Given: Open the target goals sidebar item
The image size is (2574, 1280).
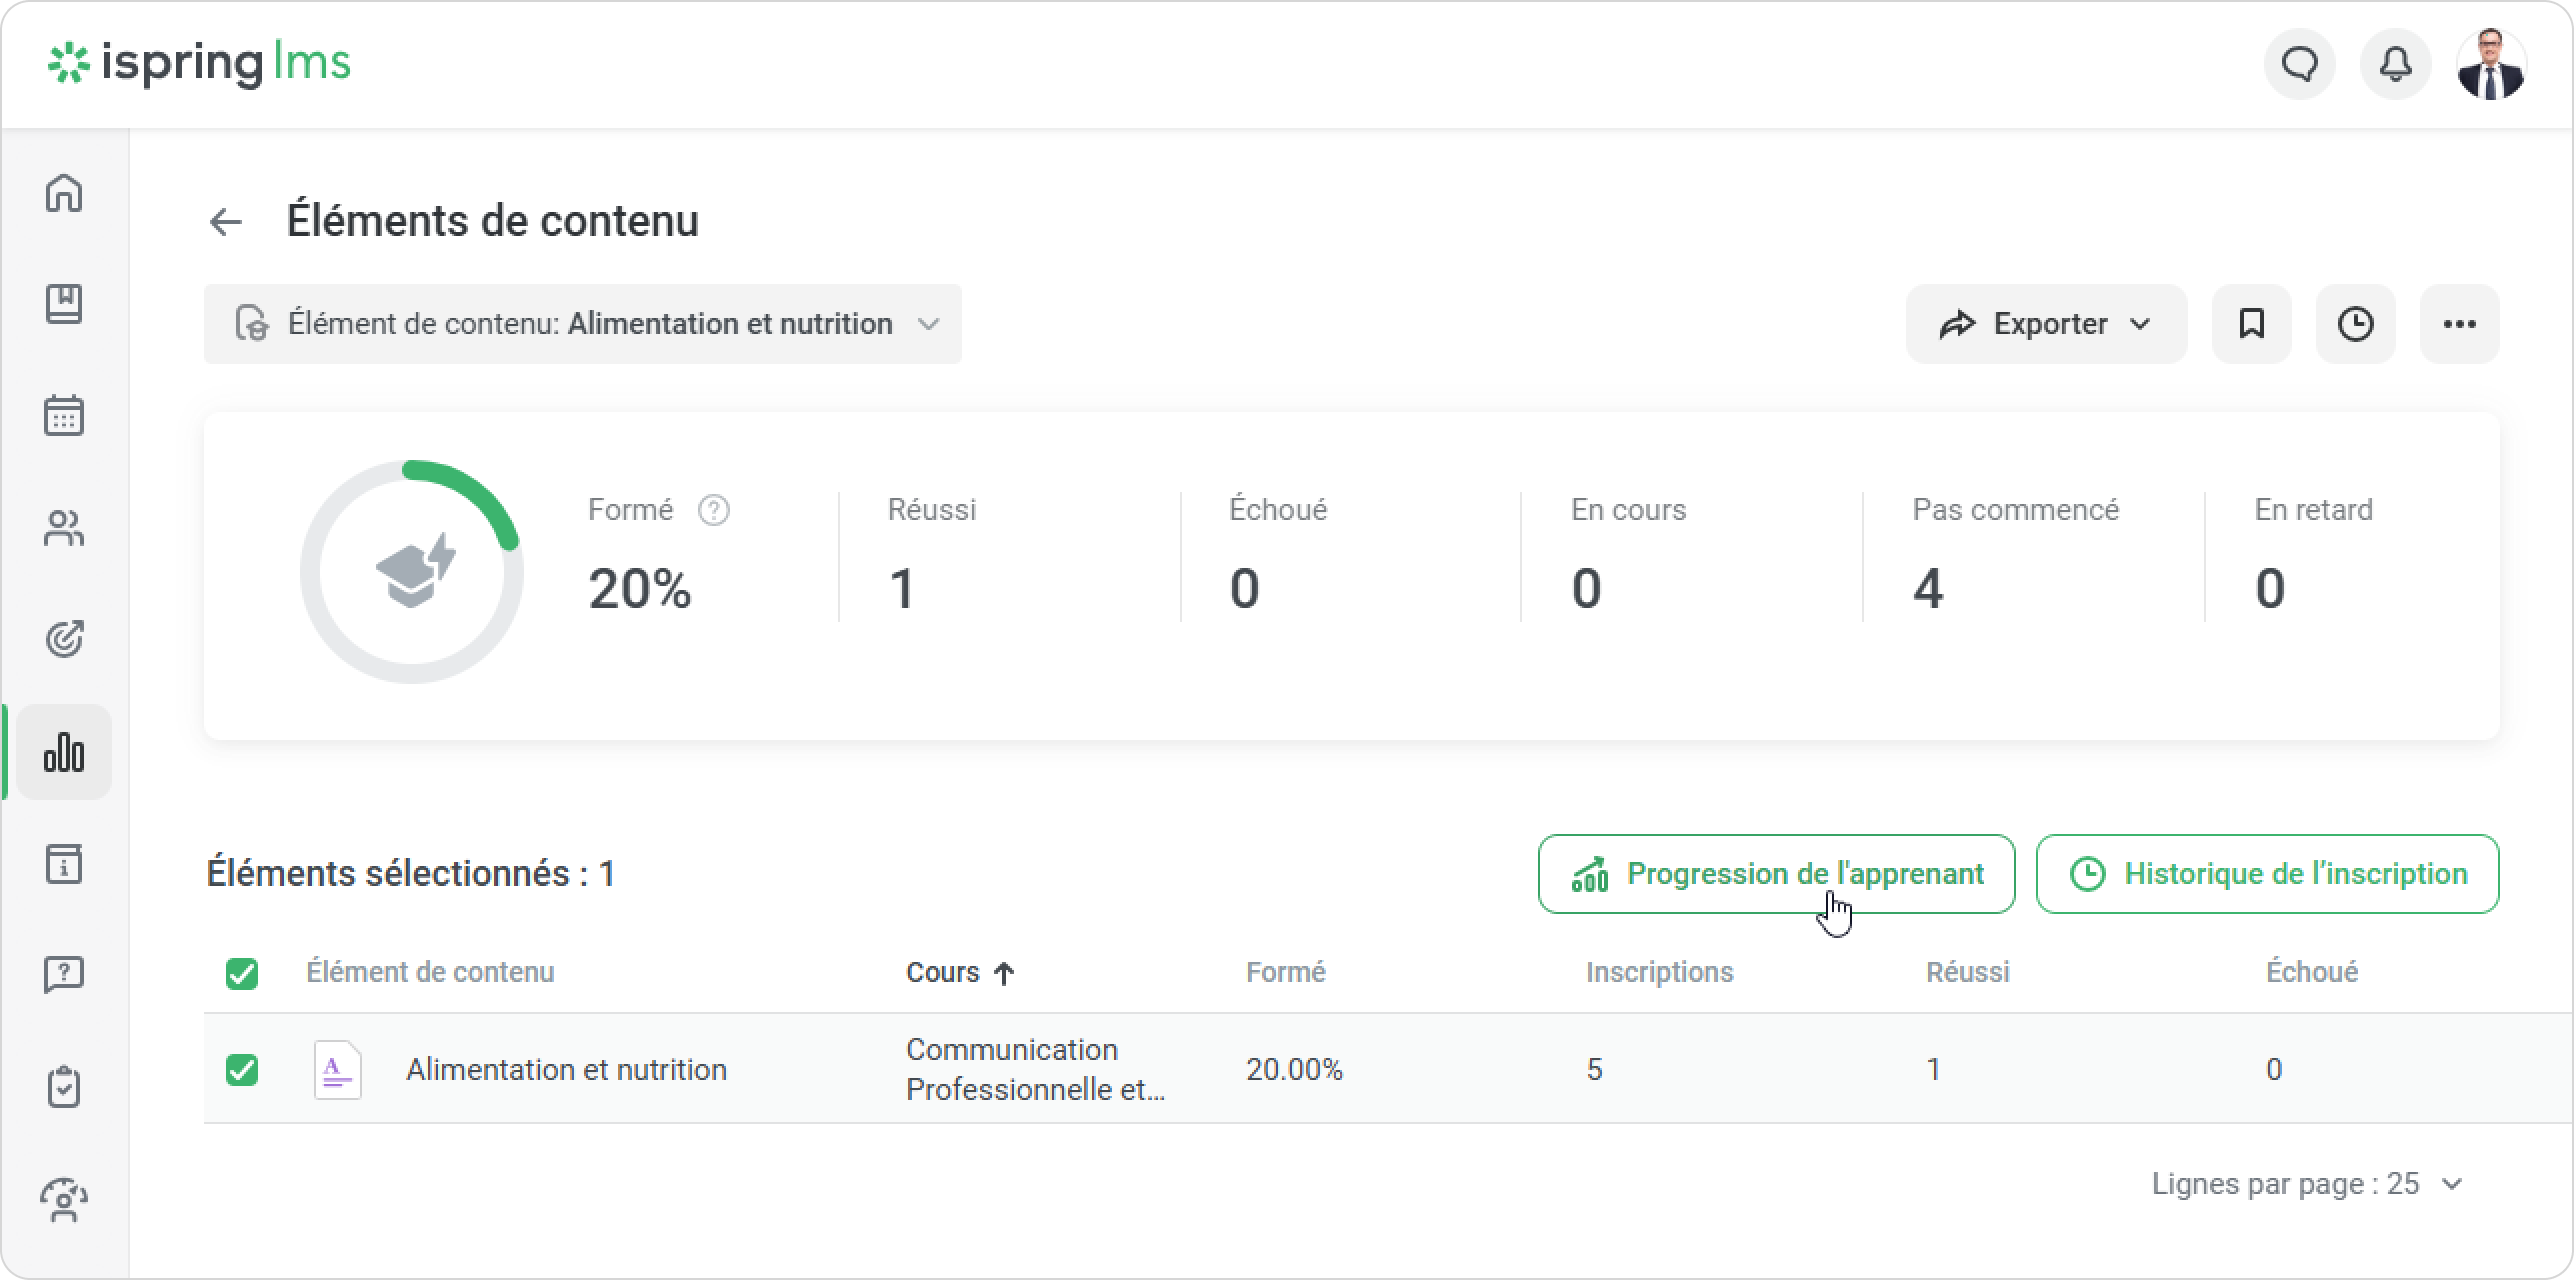Looking at the screenshot, I should 64,639.
